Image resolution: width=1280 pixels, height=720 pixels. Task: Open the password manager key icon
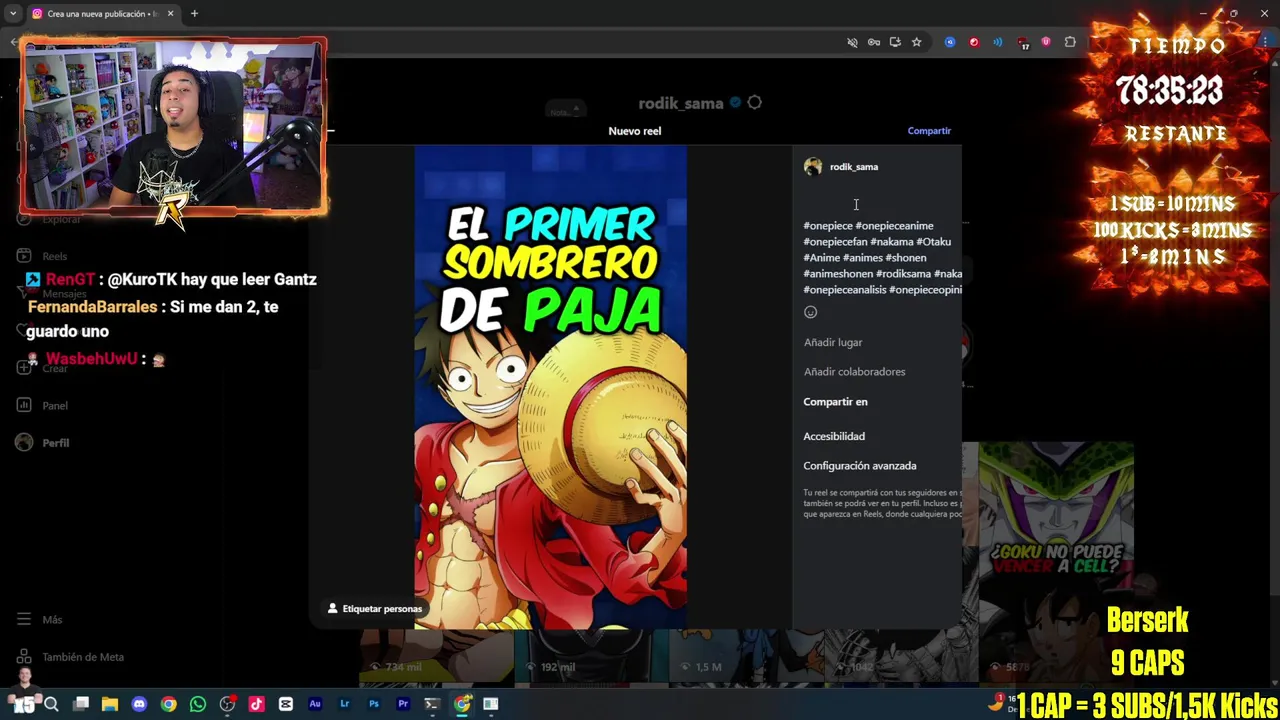[873, 42]
